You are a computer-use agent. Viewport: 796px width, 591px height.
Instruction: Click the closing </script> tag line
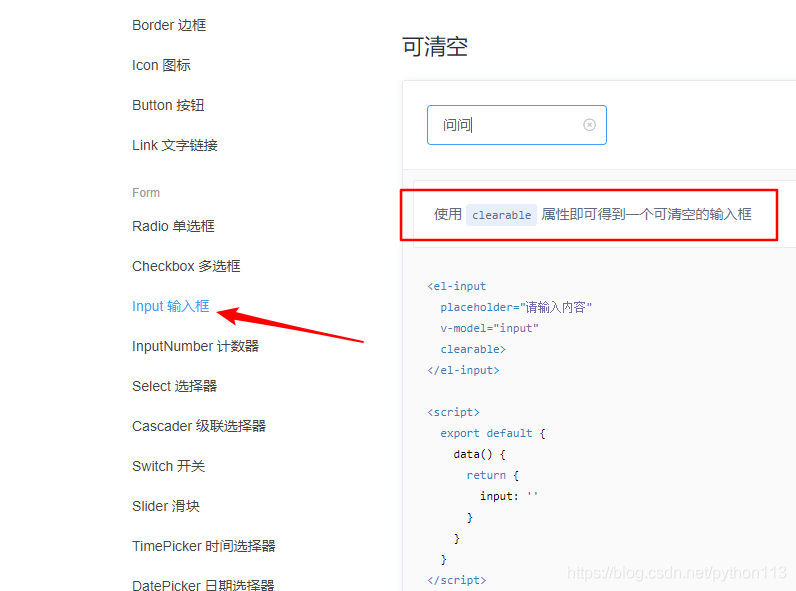click(x=457, y=580)
